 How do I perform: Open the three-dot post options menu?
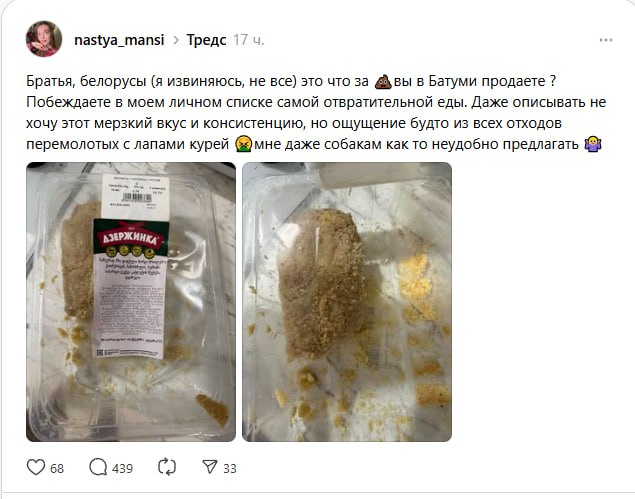[606, 40]
